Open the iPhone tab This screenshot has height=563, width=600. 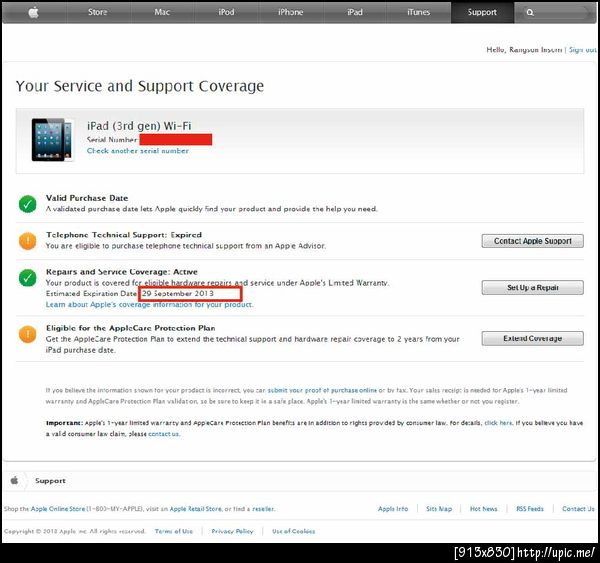click(x=290, y=12)
